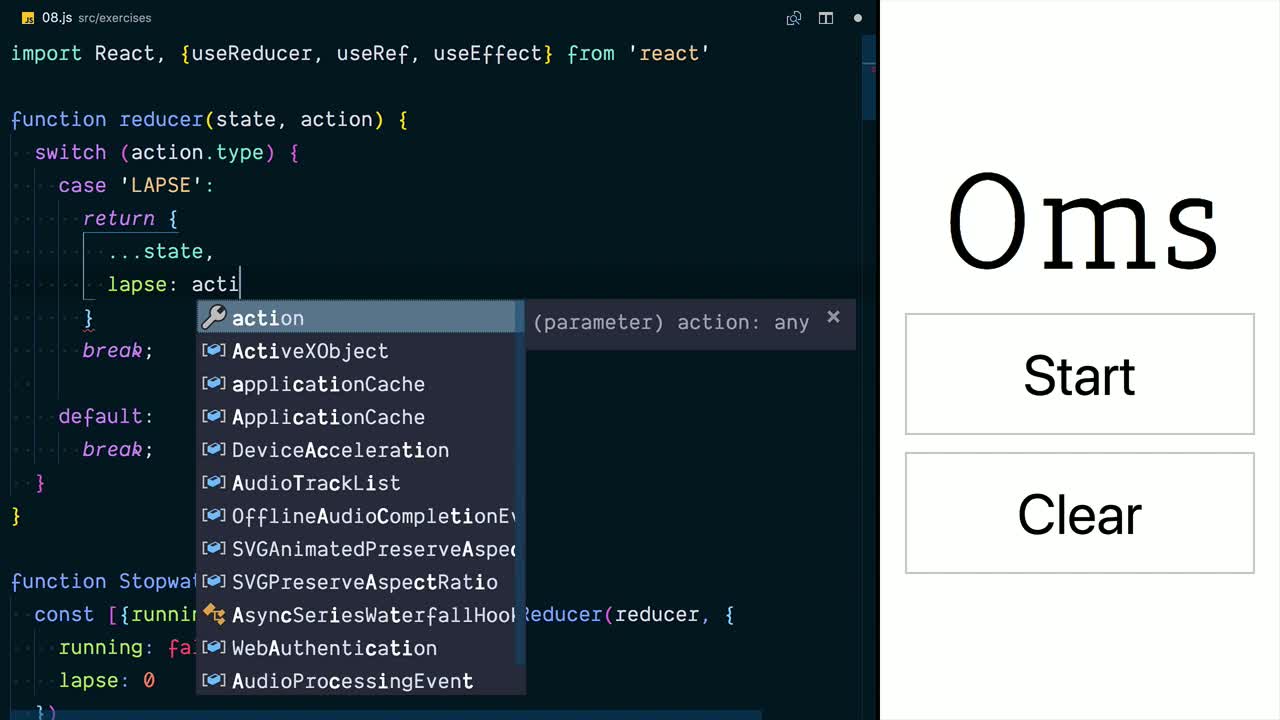The height and width of the screenshot is (720, 1280).
Task: Click the editor's vertical scrollbar
Action: click(x=869, y=80)
